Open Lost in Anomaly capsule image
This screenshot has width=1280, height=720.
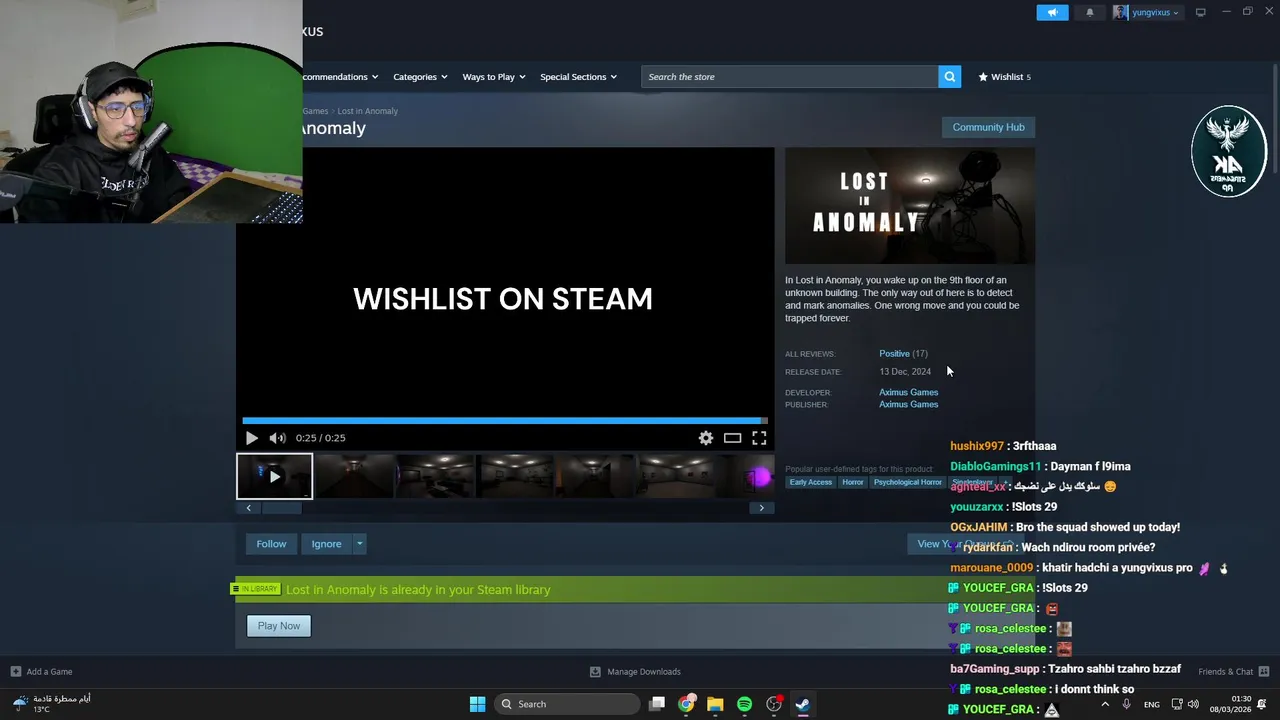pyautogui.click(x=910, y=206)
